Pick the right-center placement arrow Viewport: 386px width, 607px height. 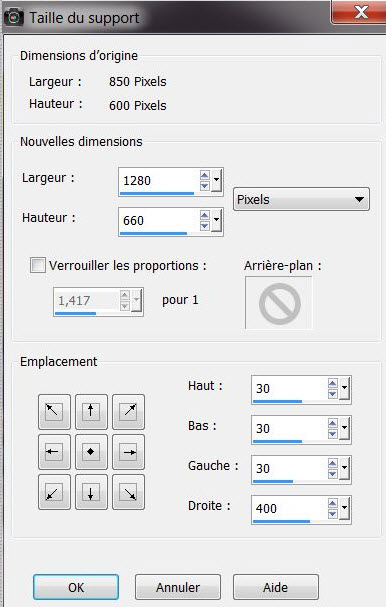click(x=129, y=452)
